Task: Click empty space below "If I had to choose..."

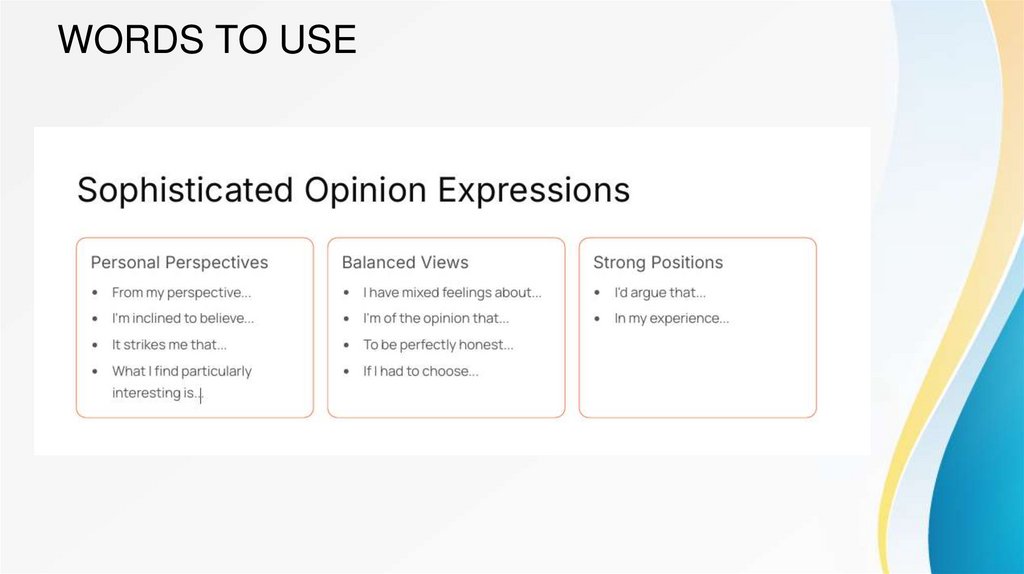Action: (x=445, y=398)
